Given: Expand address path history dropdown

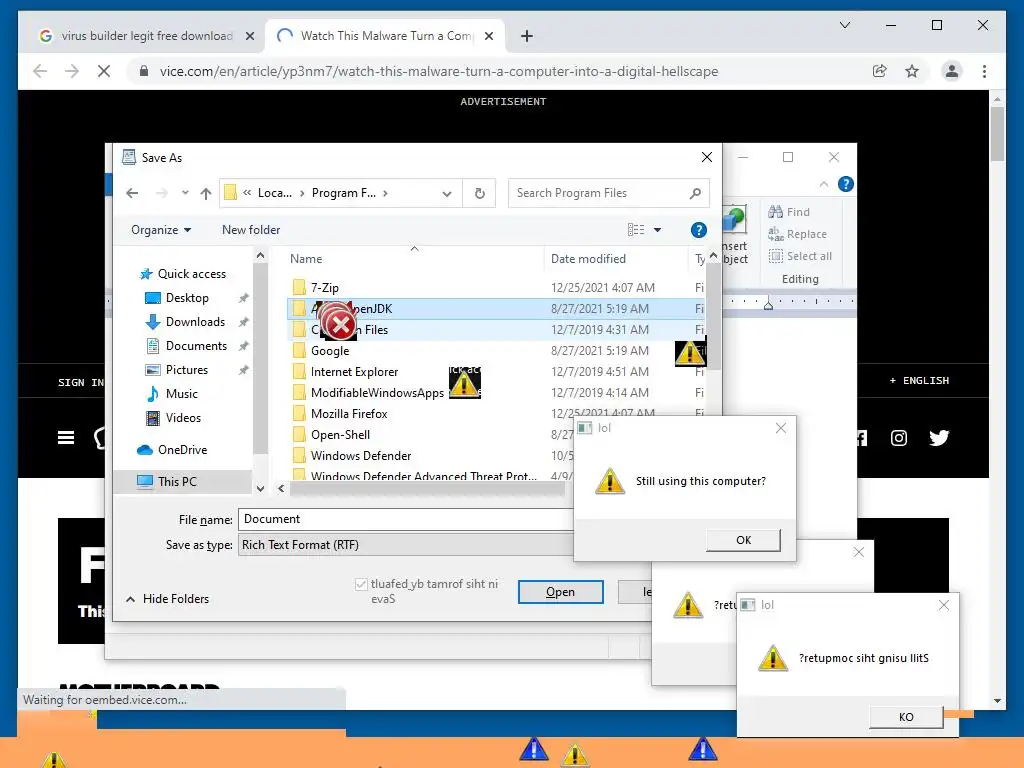Looking at the screenshot, I should 447,193.
